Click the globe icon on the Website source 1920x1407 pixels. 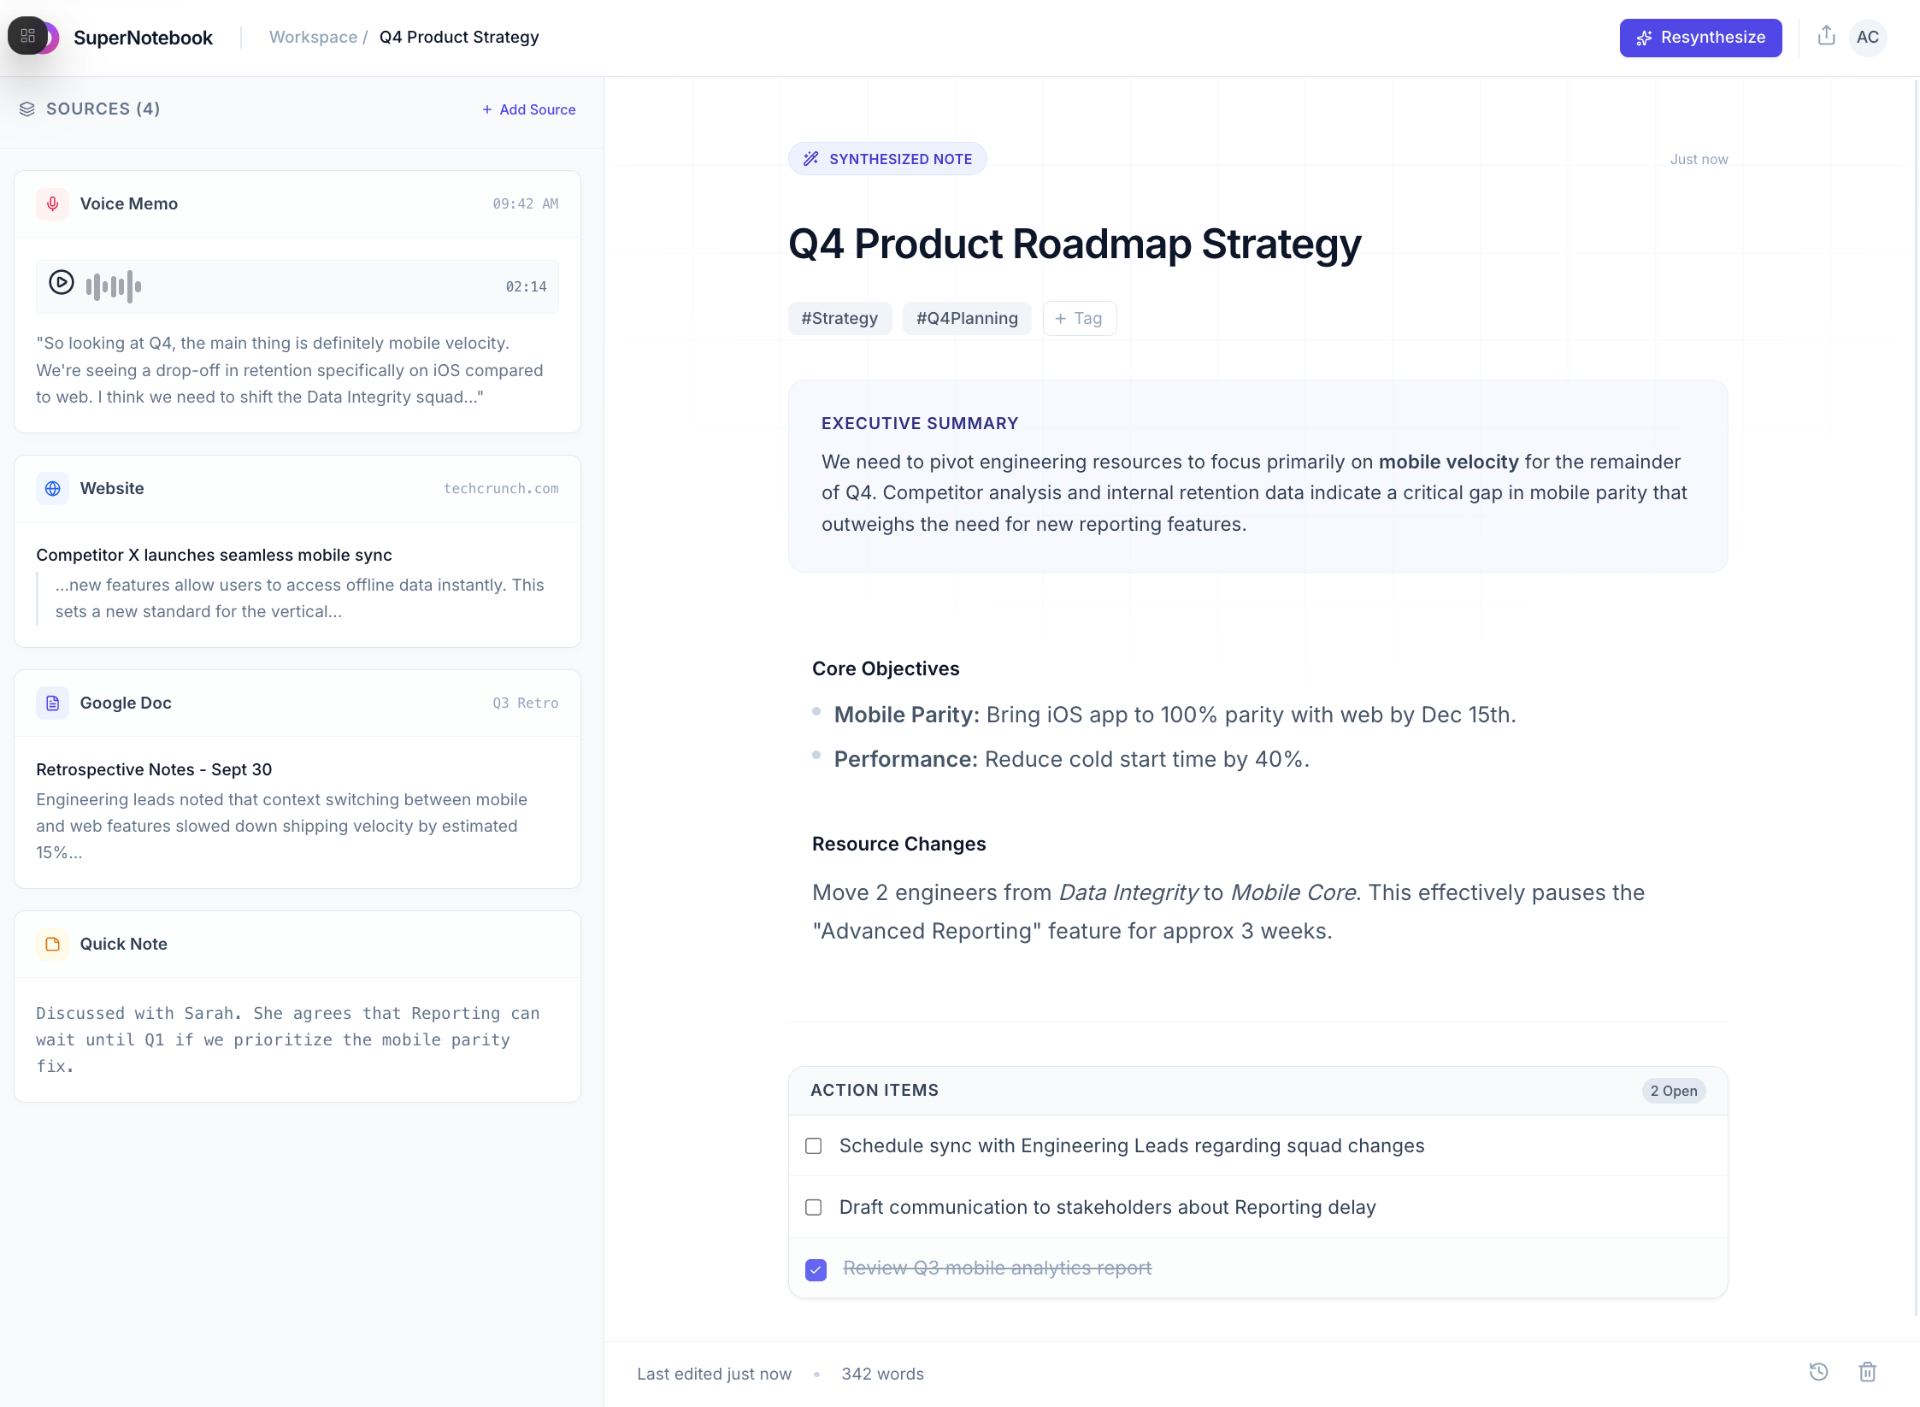click(53, 488)
